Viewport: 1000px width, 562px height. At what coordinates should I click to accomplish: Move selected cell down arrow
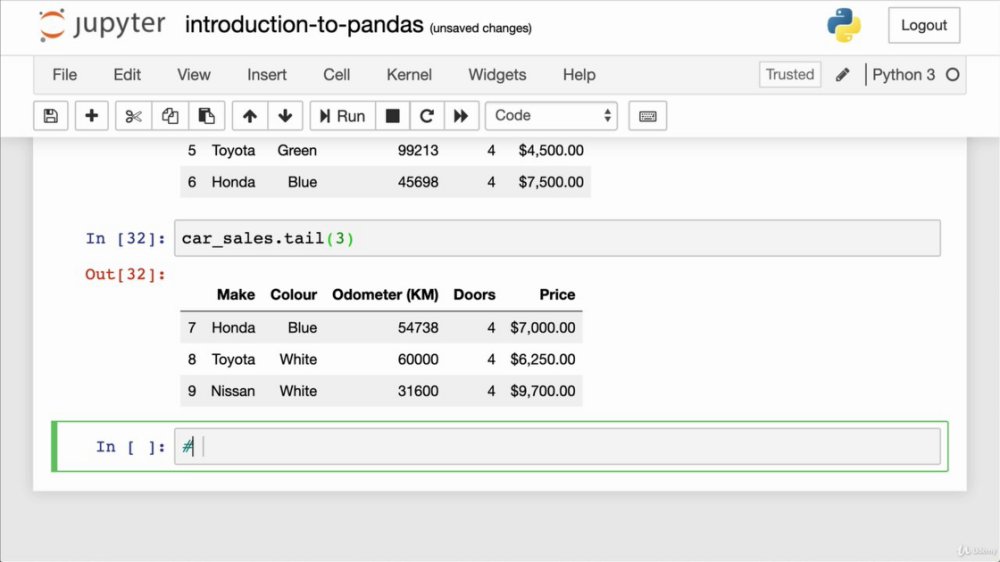click(285, 115)
